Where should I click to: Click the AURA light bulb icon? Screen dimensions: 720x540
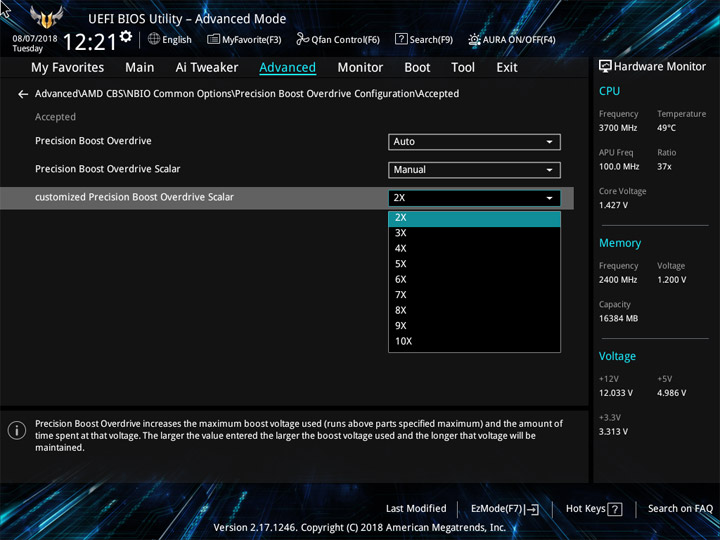[x=474, y=39]
